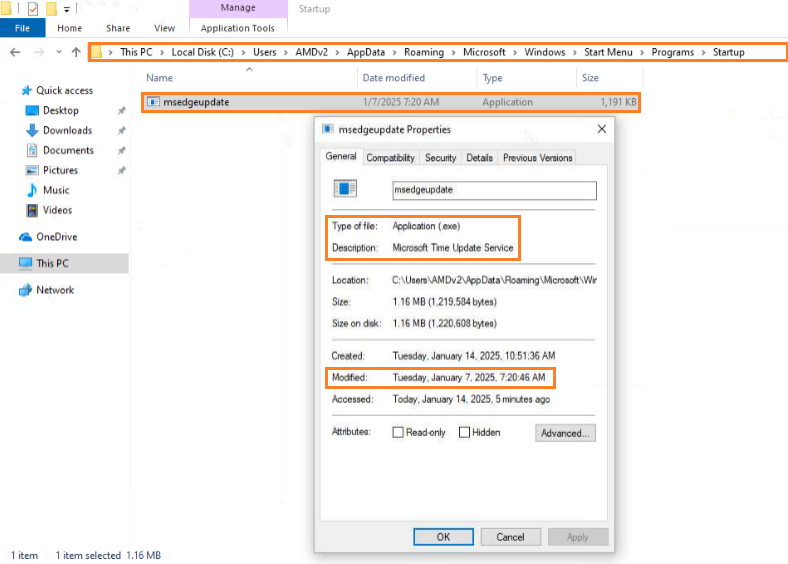This screenshot has width=788, height=564.
Task: Open the Share ribbon tab
Action: click(x=118, y=28)
